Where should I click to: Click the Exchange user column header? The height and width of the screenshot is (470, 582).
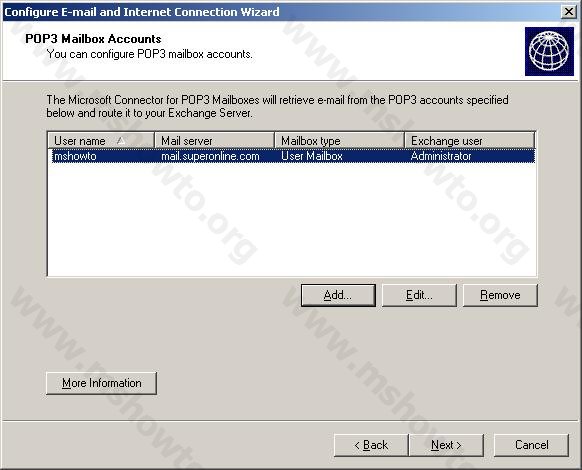[470, 141]
